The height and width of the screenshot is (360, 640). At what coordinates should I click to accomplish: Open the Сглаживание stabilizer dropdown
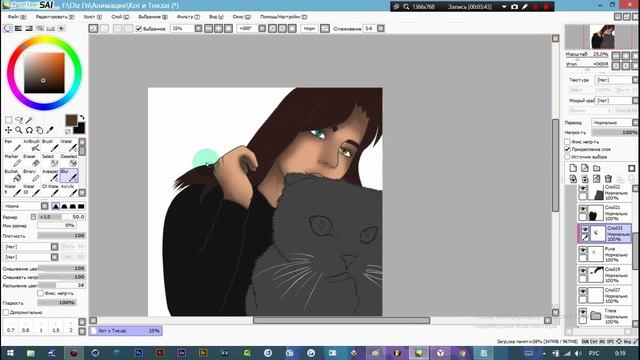click(x=380, y=29)
